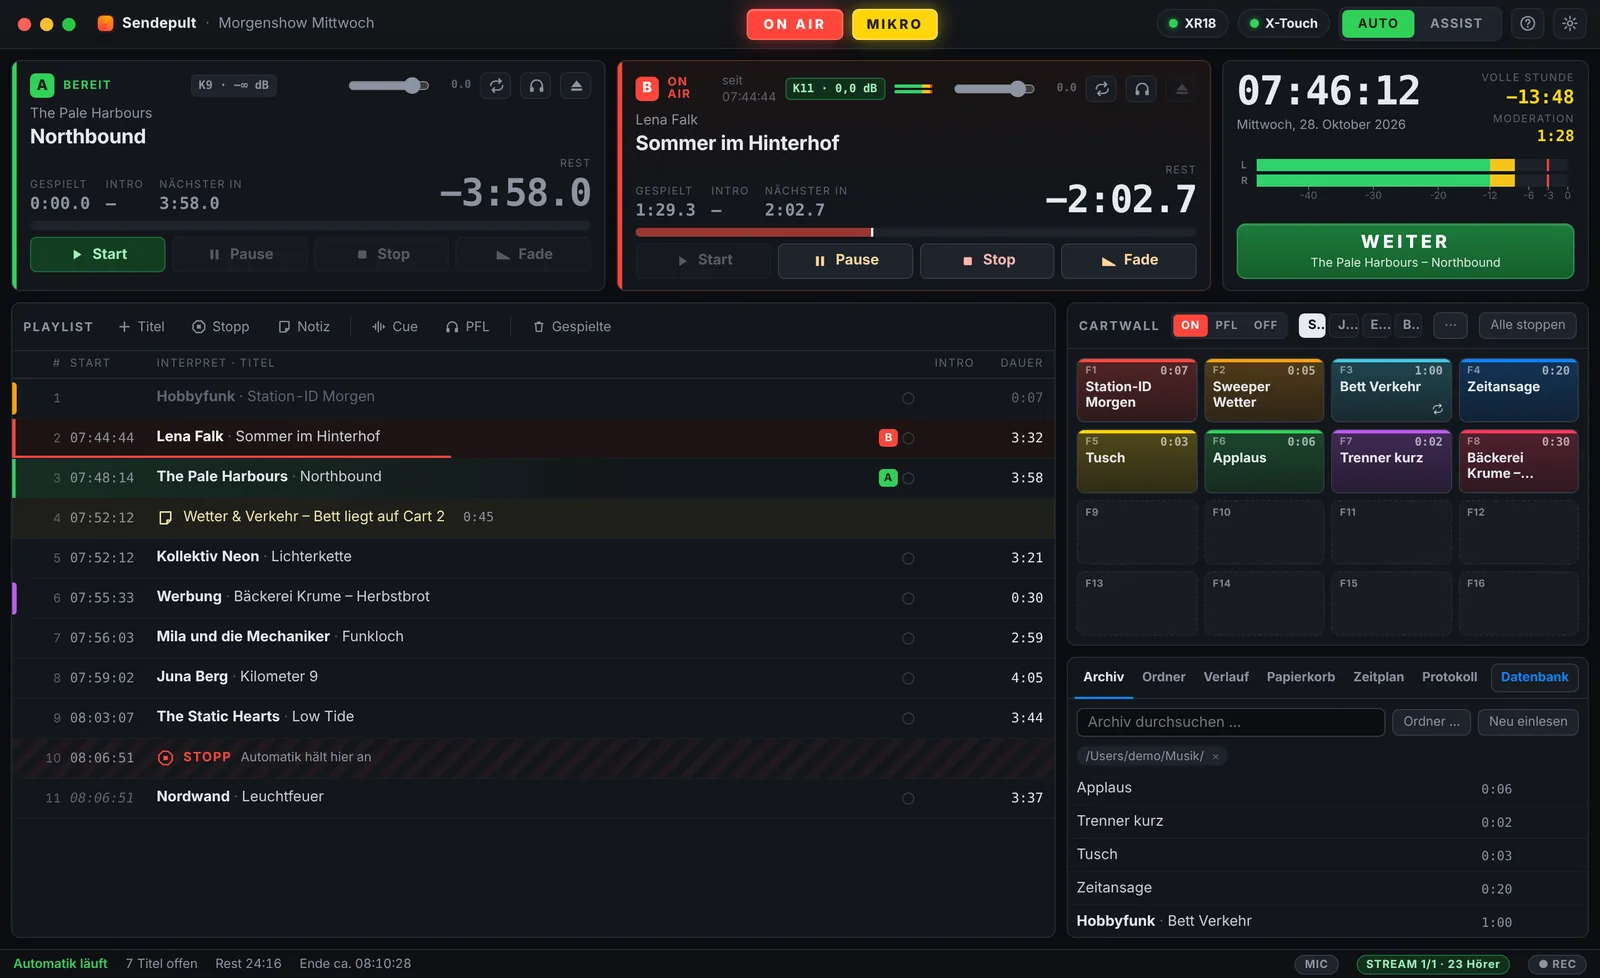Click the Archiv durchsuchen search field

[1231, 722]
